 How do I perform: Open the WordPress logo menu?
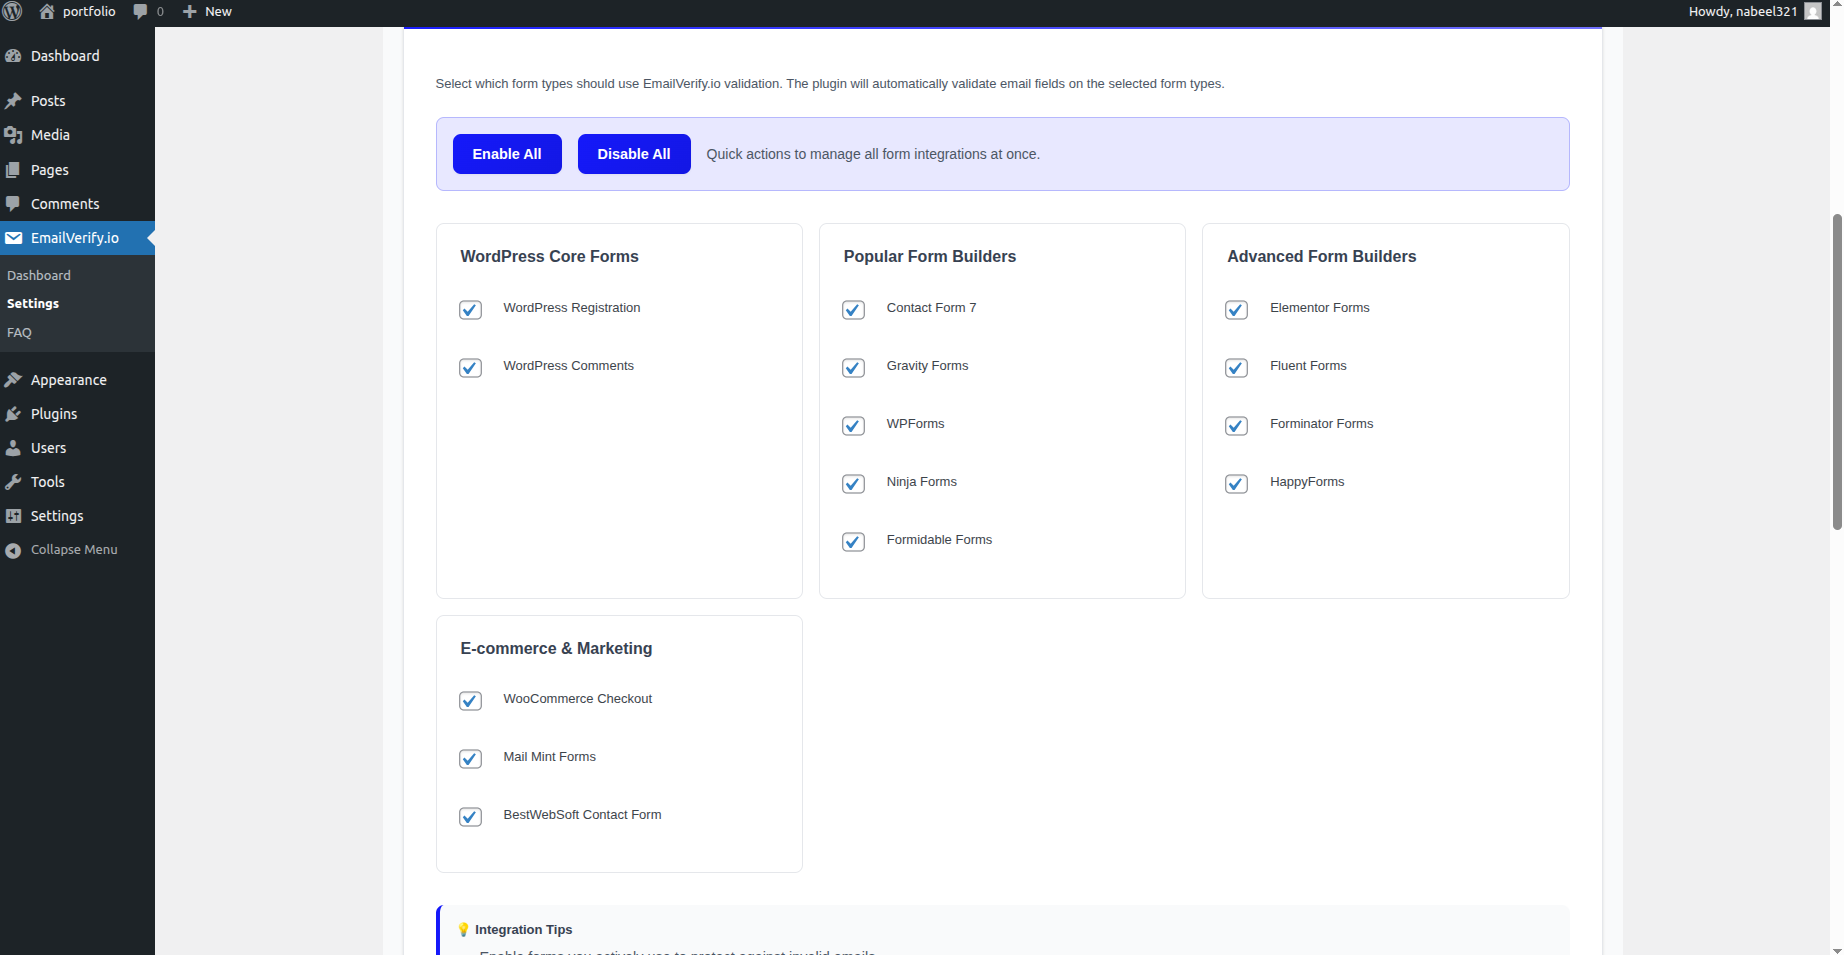pos(12,11)
